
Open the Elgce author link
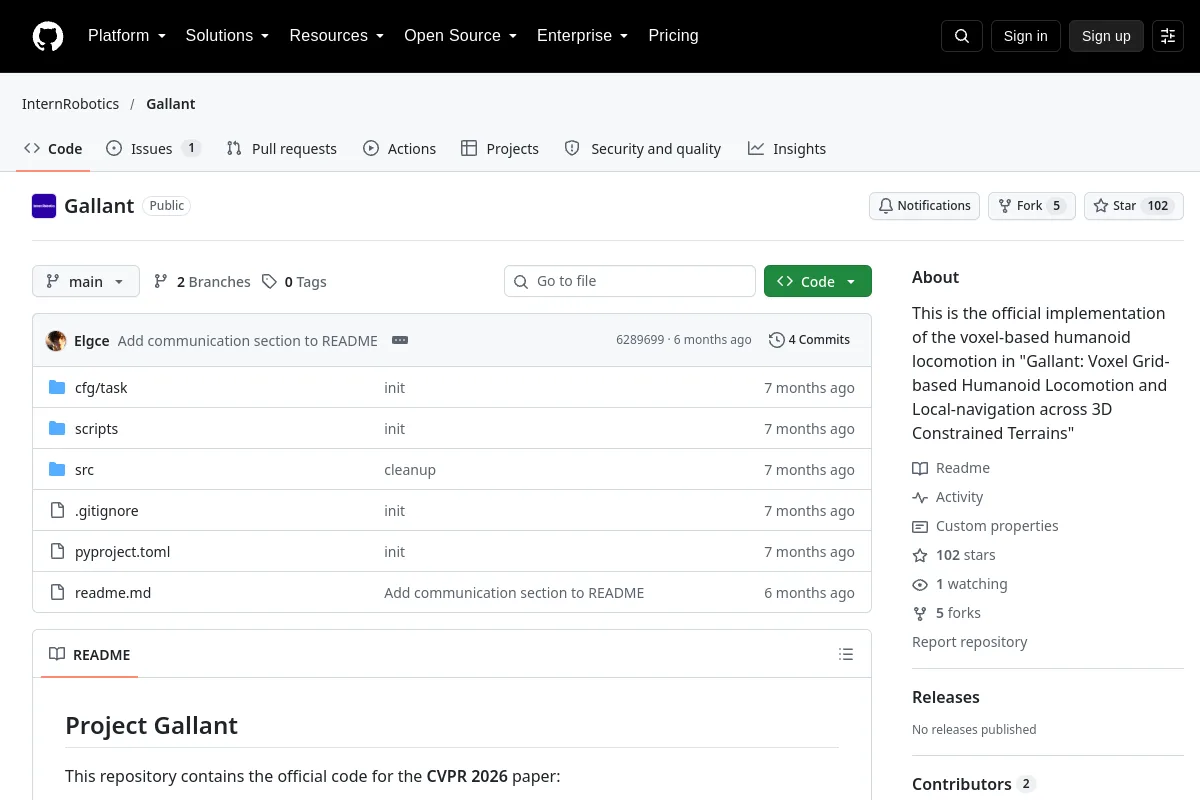point(92,341)
